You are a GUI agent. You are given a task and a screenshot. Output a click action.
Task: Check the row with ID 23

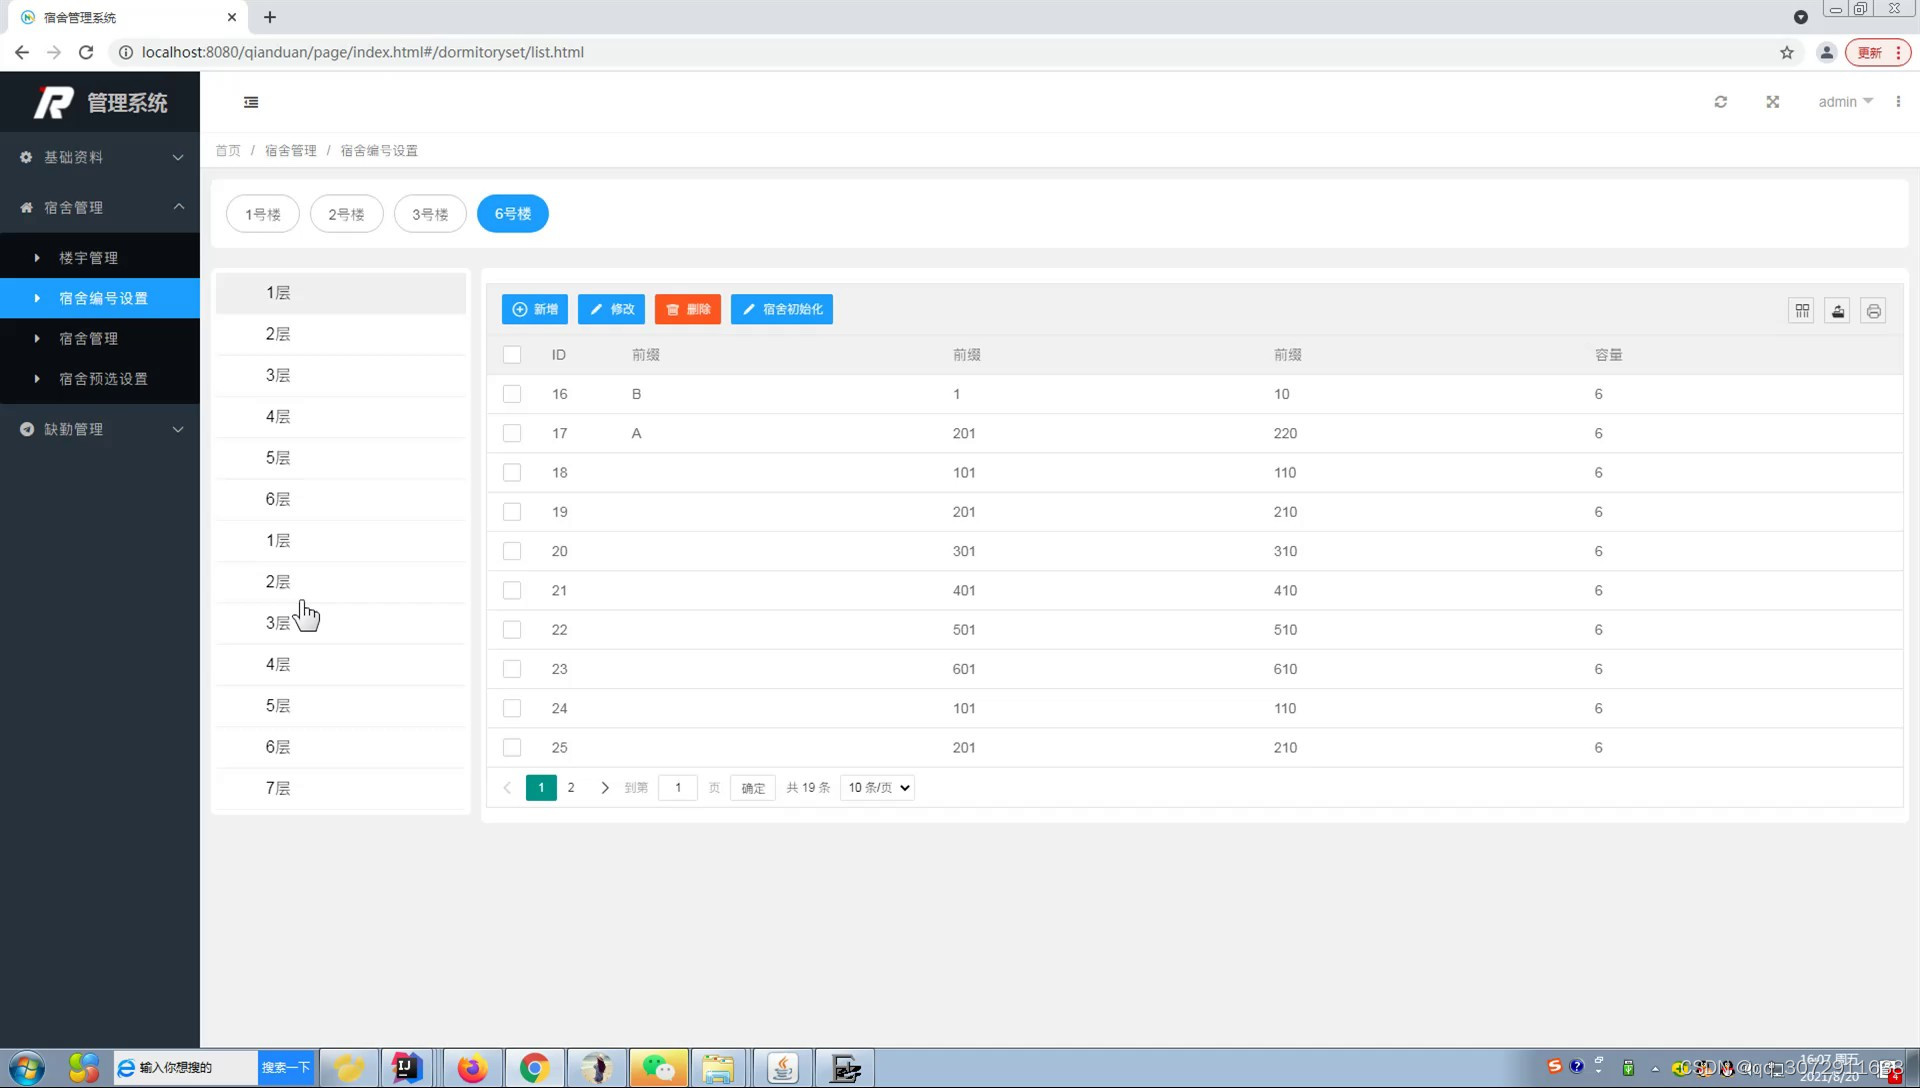click(x=512, y=669)
